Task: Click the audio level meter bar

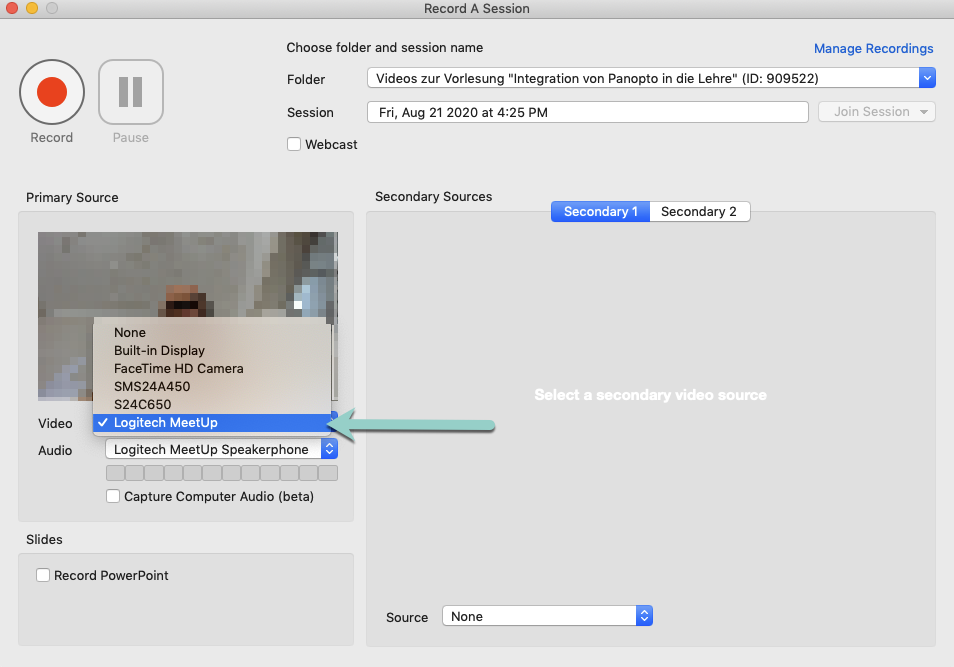Action: click(x=221, y=473)
